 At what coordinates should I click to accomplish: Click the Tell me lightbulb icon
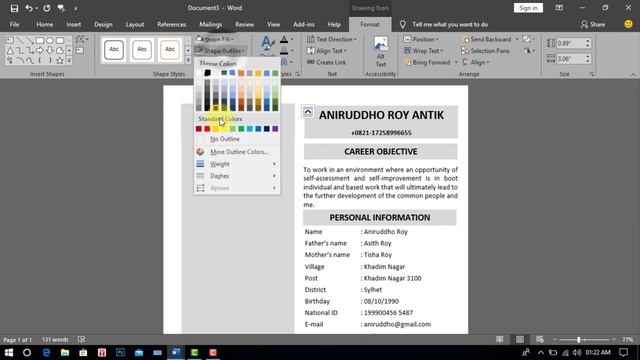coord(402,24)
